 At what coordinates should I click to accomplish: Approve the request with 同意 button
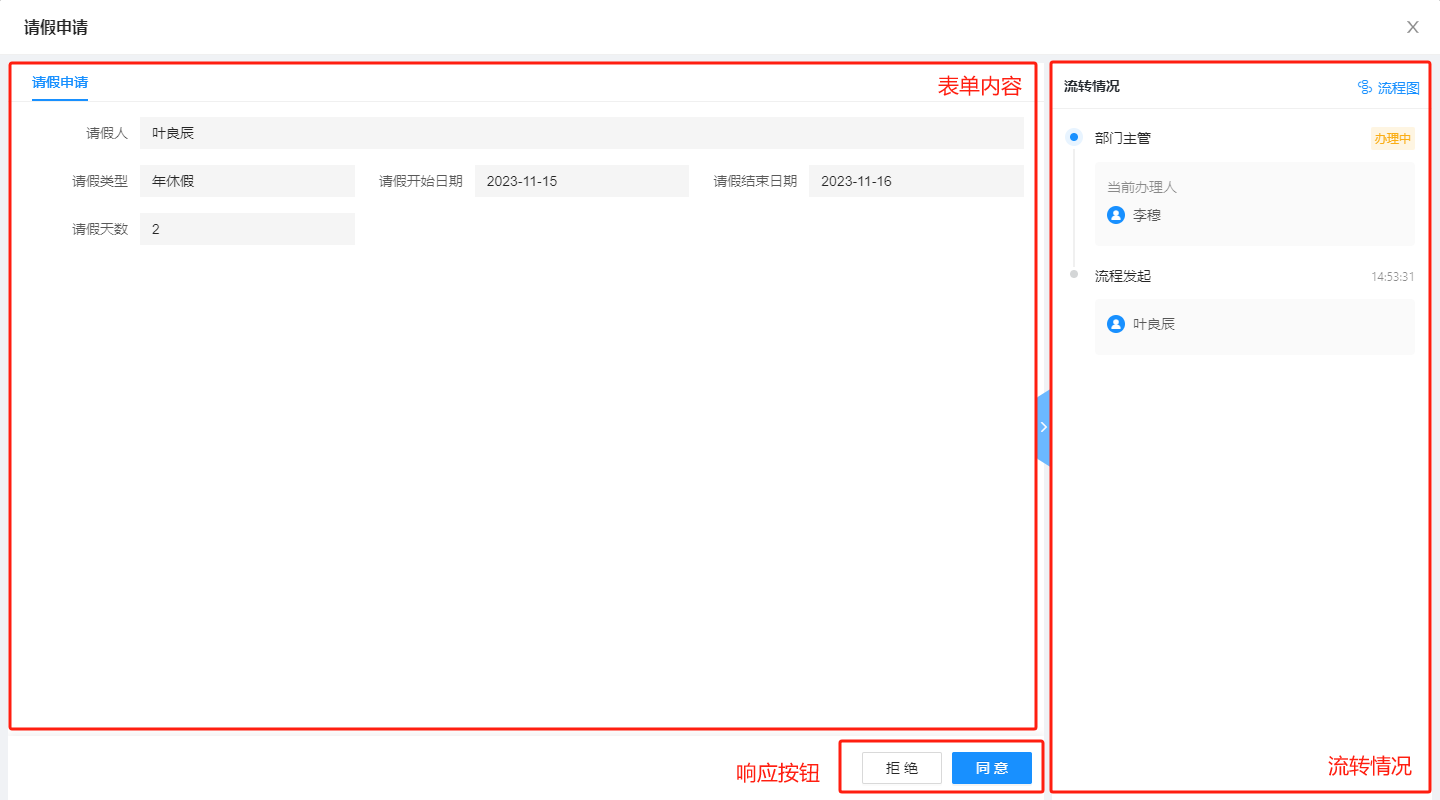(x=991, y=768)
